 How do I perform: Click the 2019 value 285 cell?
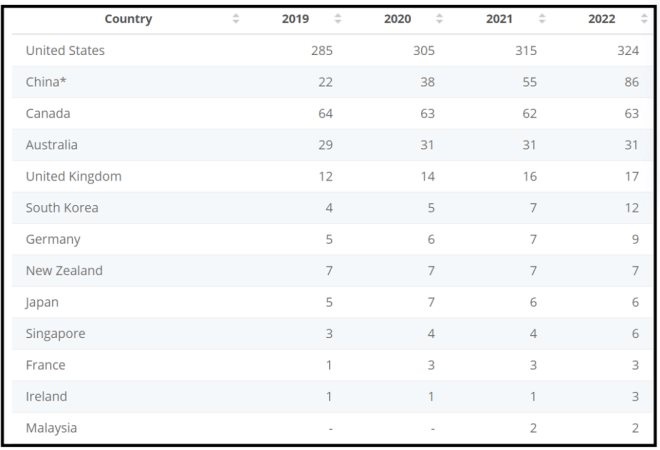click(x=321, y=51)
